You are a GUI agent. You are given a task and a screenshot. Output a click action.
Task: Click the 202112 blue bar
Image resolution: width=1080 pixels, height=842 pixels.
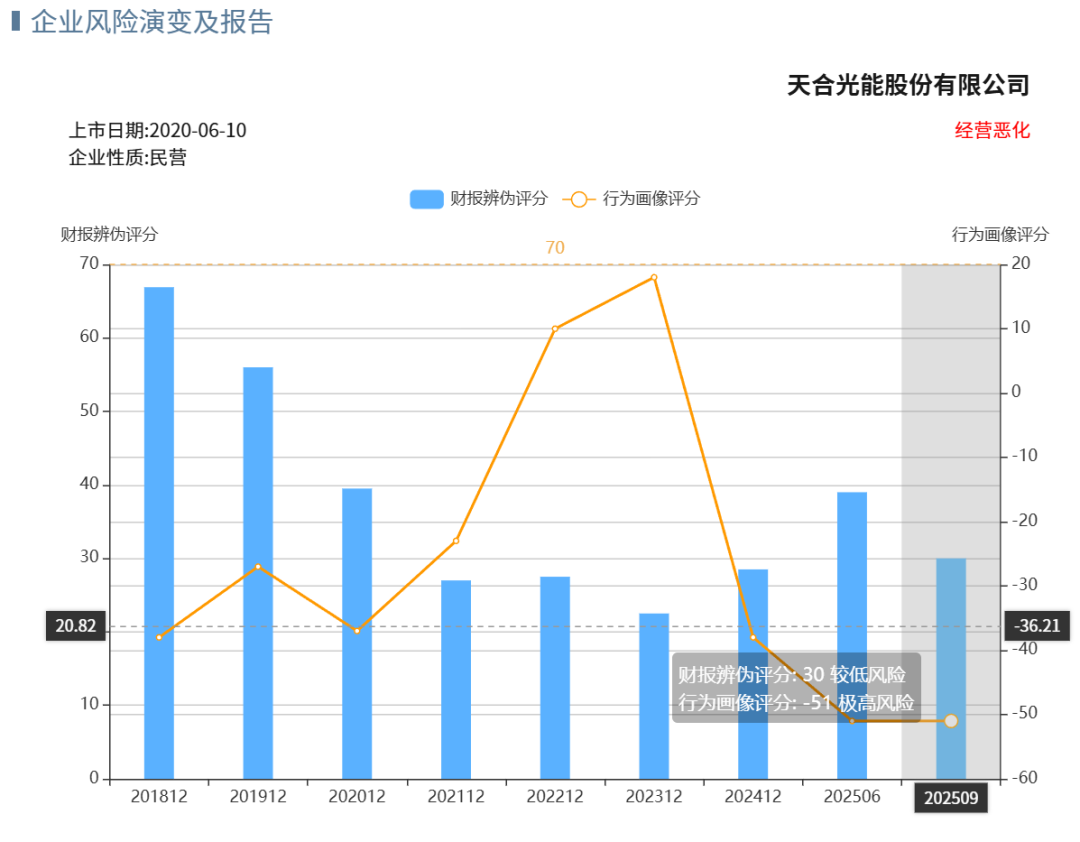[456, 679]
